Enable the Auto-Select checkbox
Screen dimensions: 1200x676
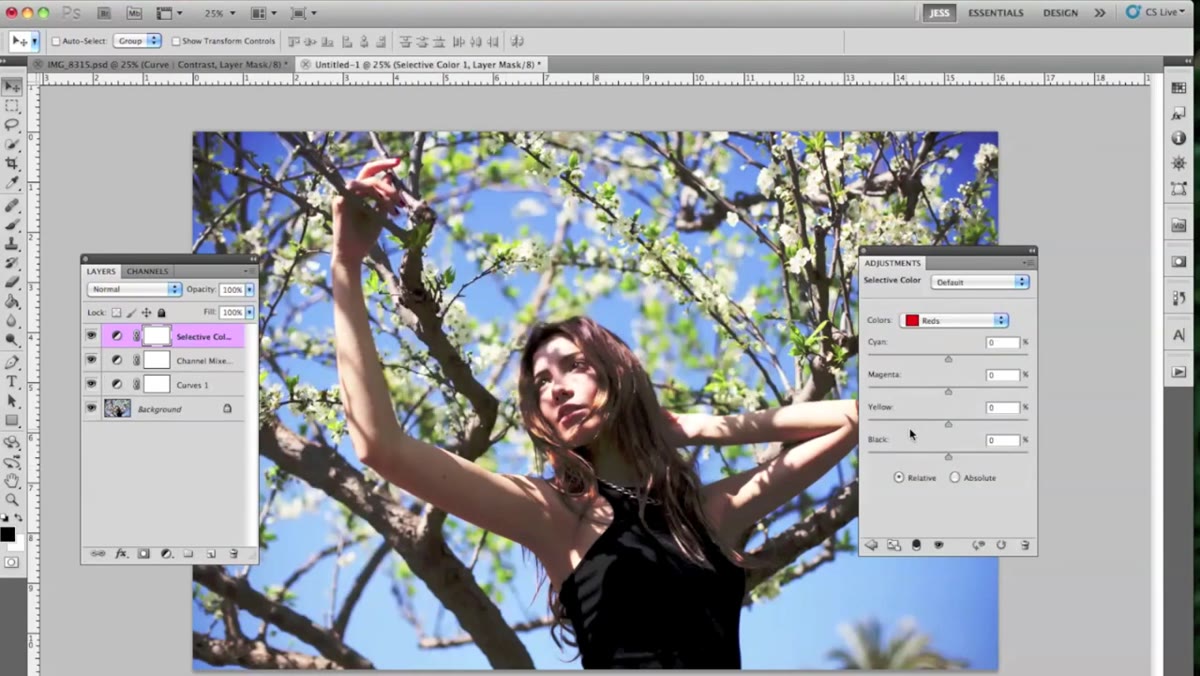pyautogui.click(x=56, y=41)
